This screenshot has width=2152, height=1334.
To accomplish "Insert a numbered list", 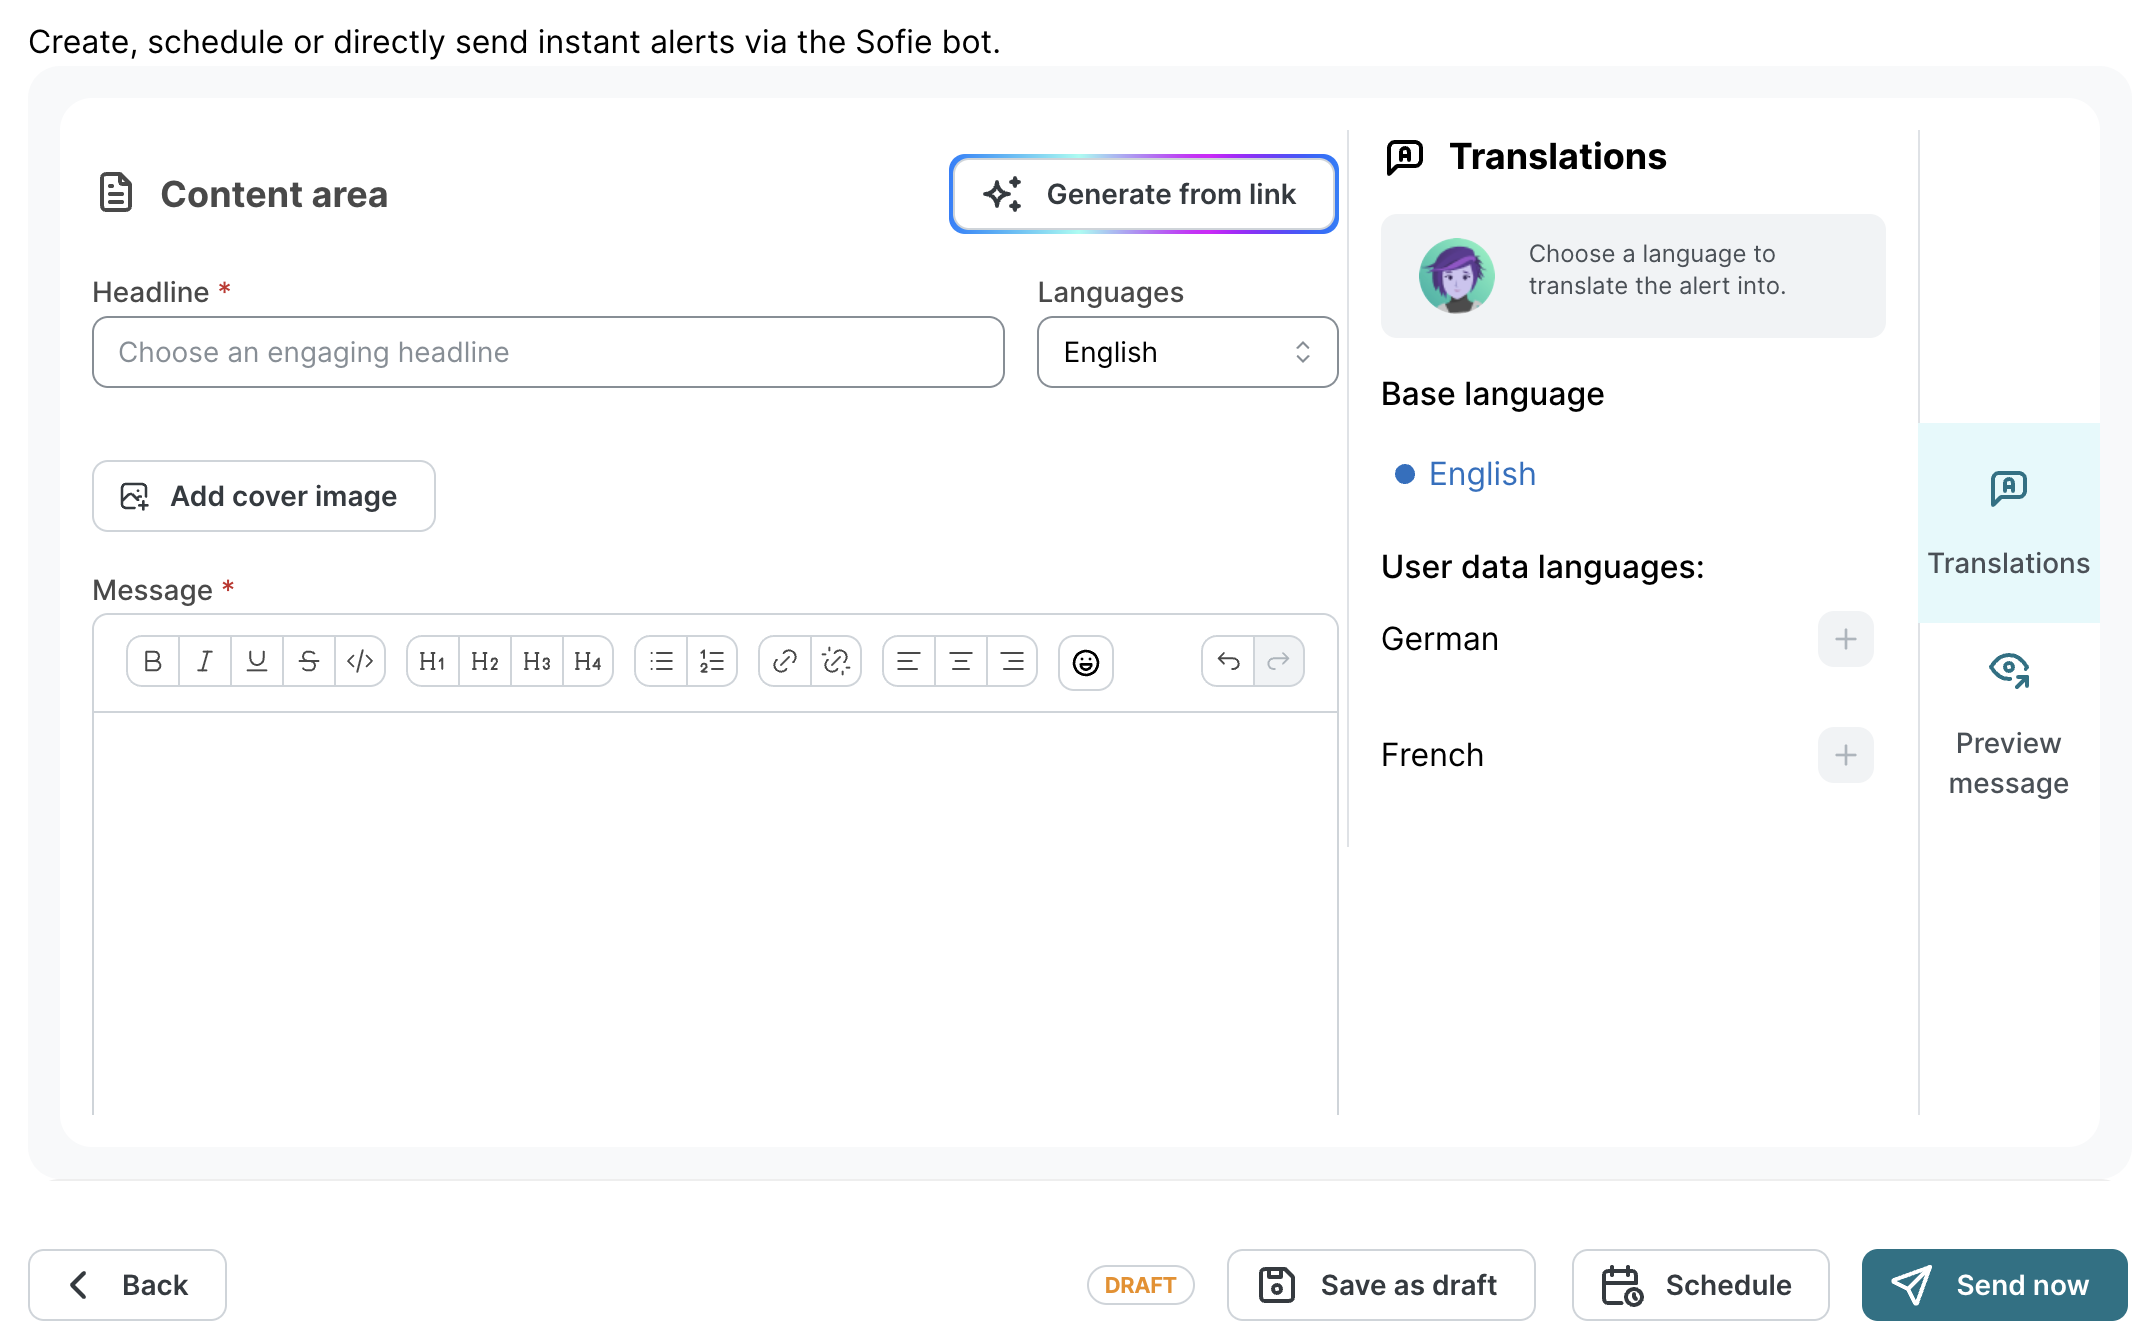I will coord(712,661).
